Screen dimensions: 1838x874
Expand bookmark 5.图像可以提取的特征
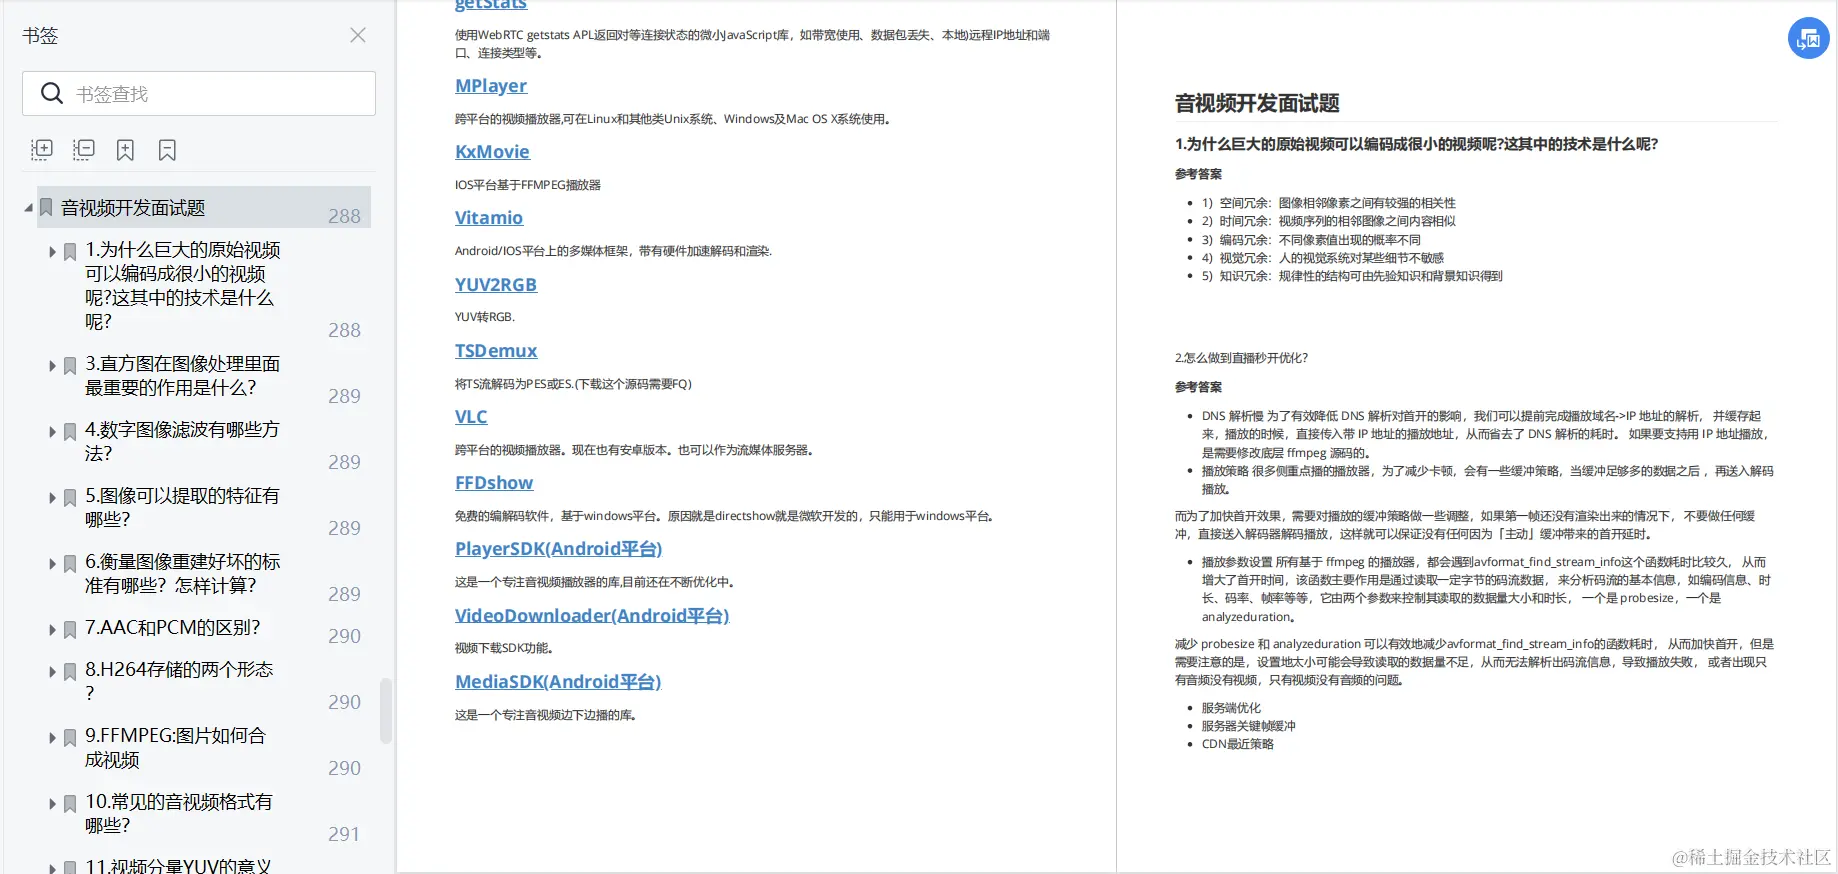pyautogui.click(x=52, y=498)
